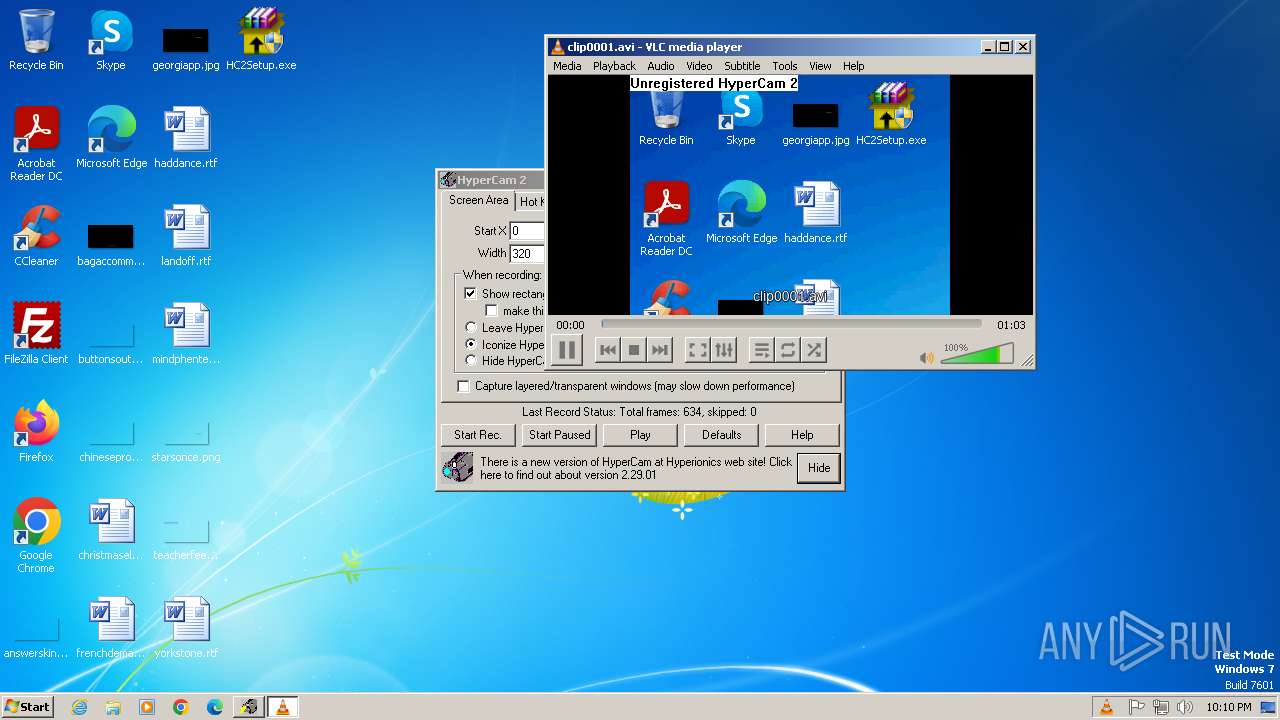The image size is (1280, 720).
Task: Adjust the VLC volume slider
Action: coord(977,354)
